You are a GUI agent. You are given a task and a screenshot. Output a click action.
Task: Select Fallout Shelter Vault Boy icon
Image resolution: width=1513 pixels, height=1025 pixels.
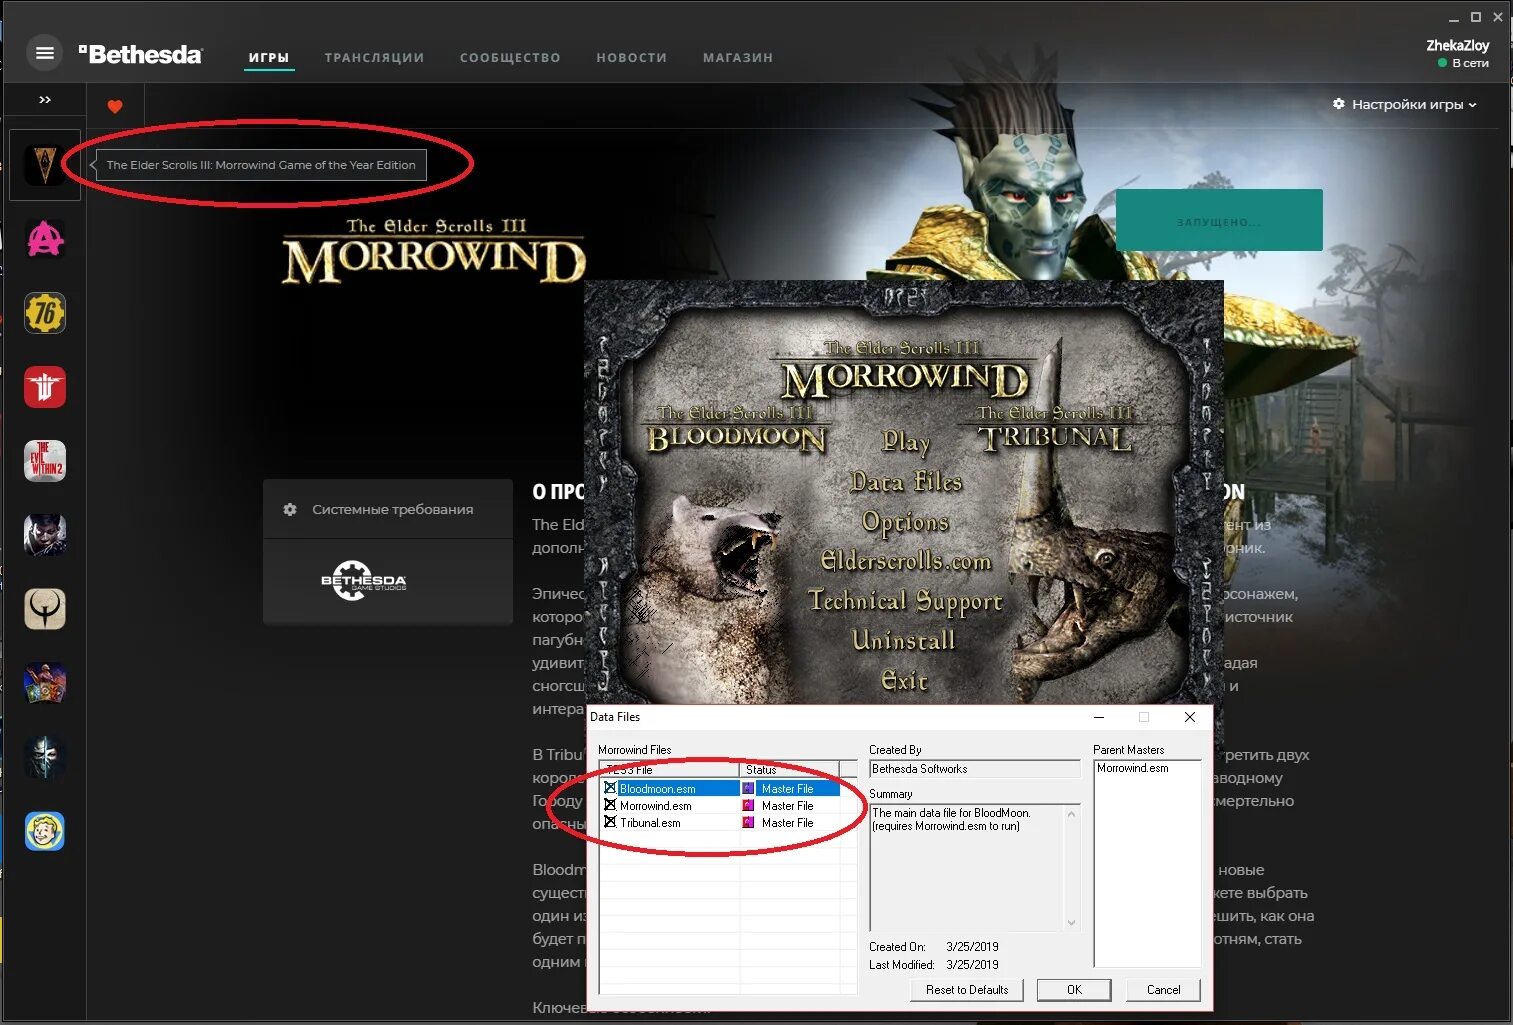tap(45, 831)
